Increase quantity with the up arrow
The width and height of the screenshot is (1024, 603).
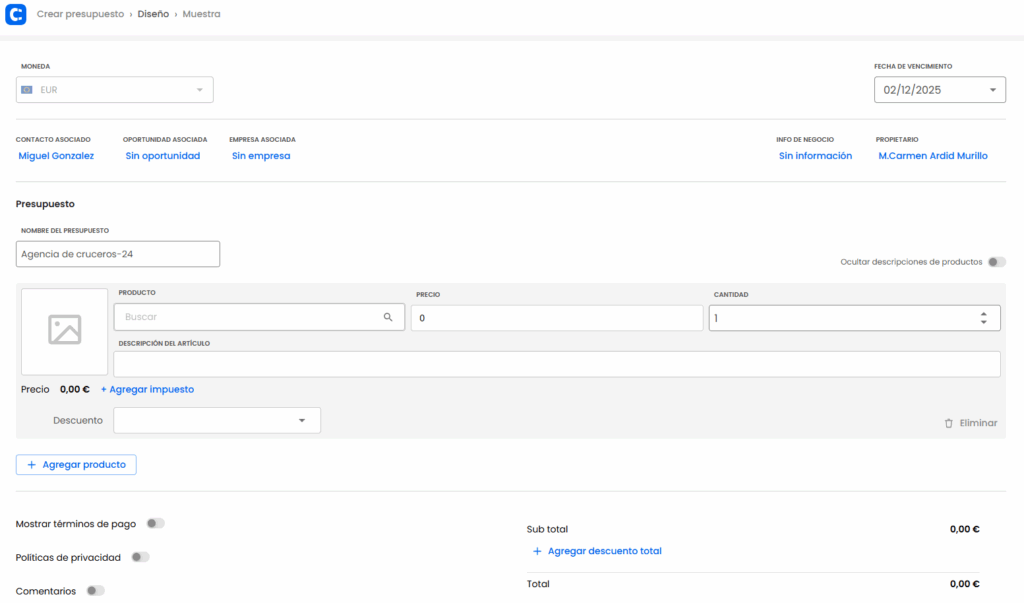tap(984, 312)
